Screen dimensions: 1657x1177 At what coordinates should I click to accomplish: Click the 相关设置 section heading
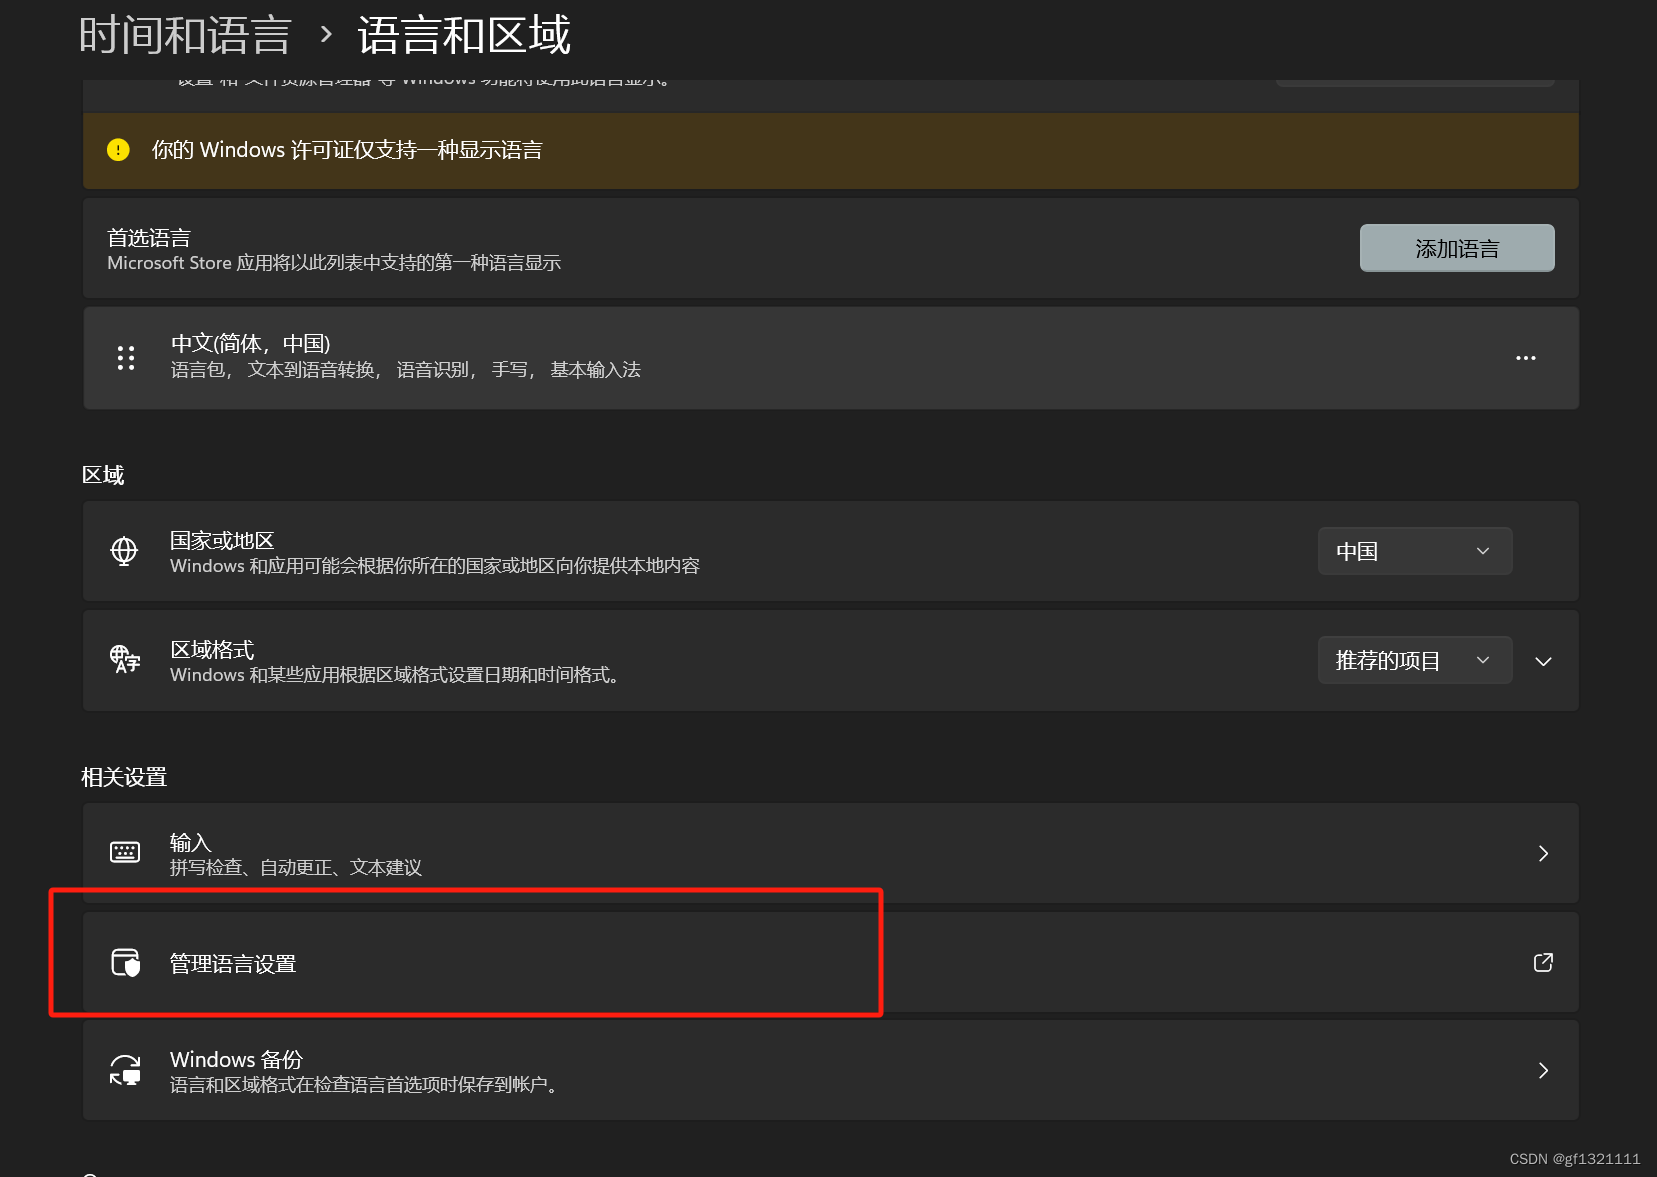pyautogui.click(x=124, y=777)
